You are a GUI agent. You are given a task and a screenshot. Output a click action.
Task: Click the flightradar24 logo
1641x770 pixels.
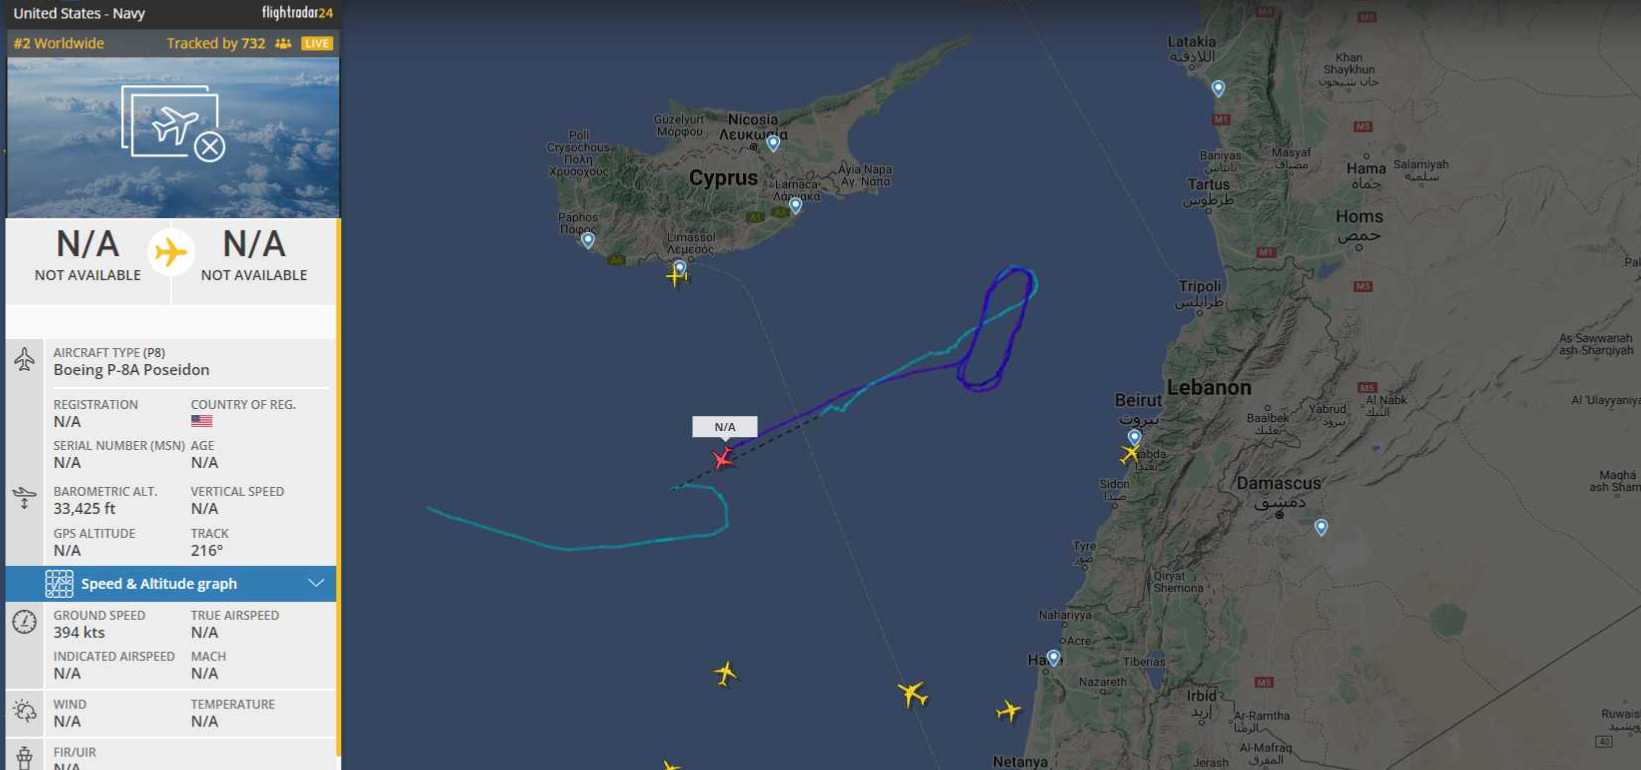tap(297, 13)
